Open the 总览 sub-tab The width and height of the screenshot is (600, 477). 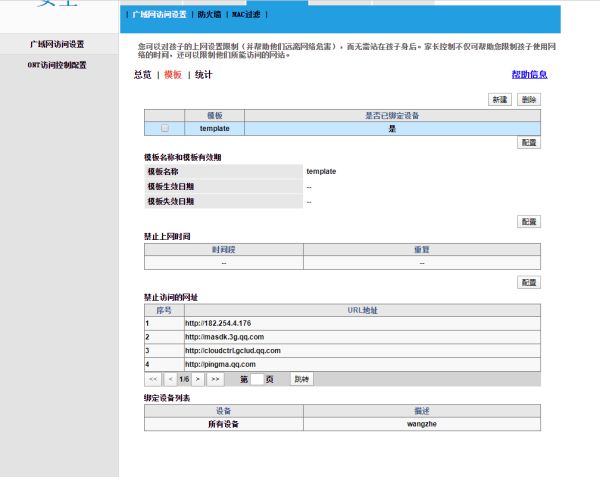tap(142, 75)
